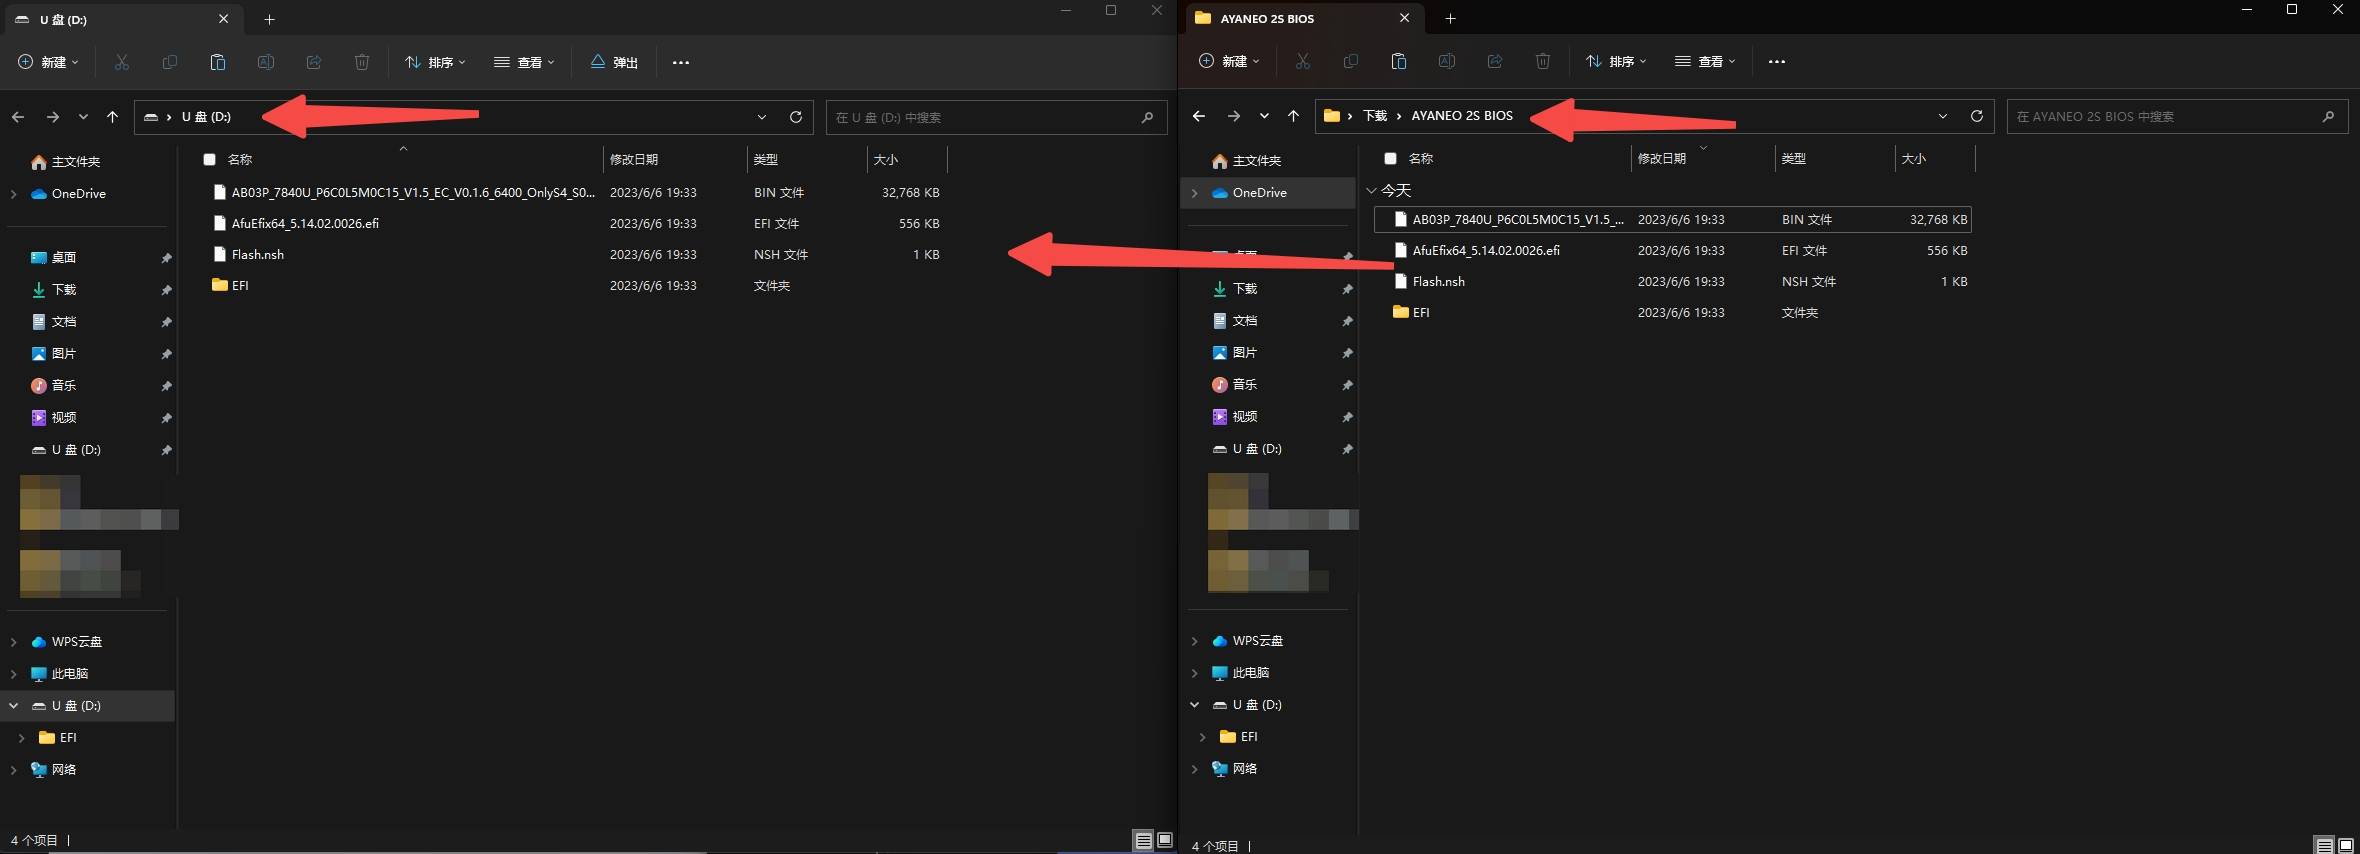Click search field in U盘 (D:) window
This screenshot has width=2360, height=854.
(996, 117)
